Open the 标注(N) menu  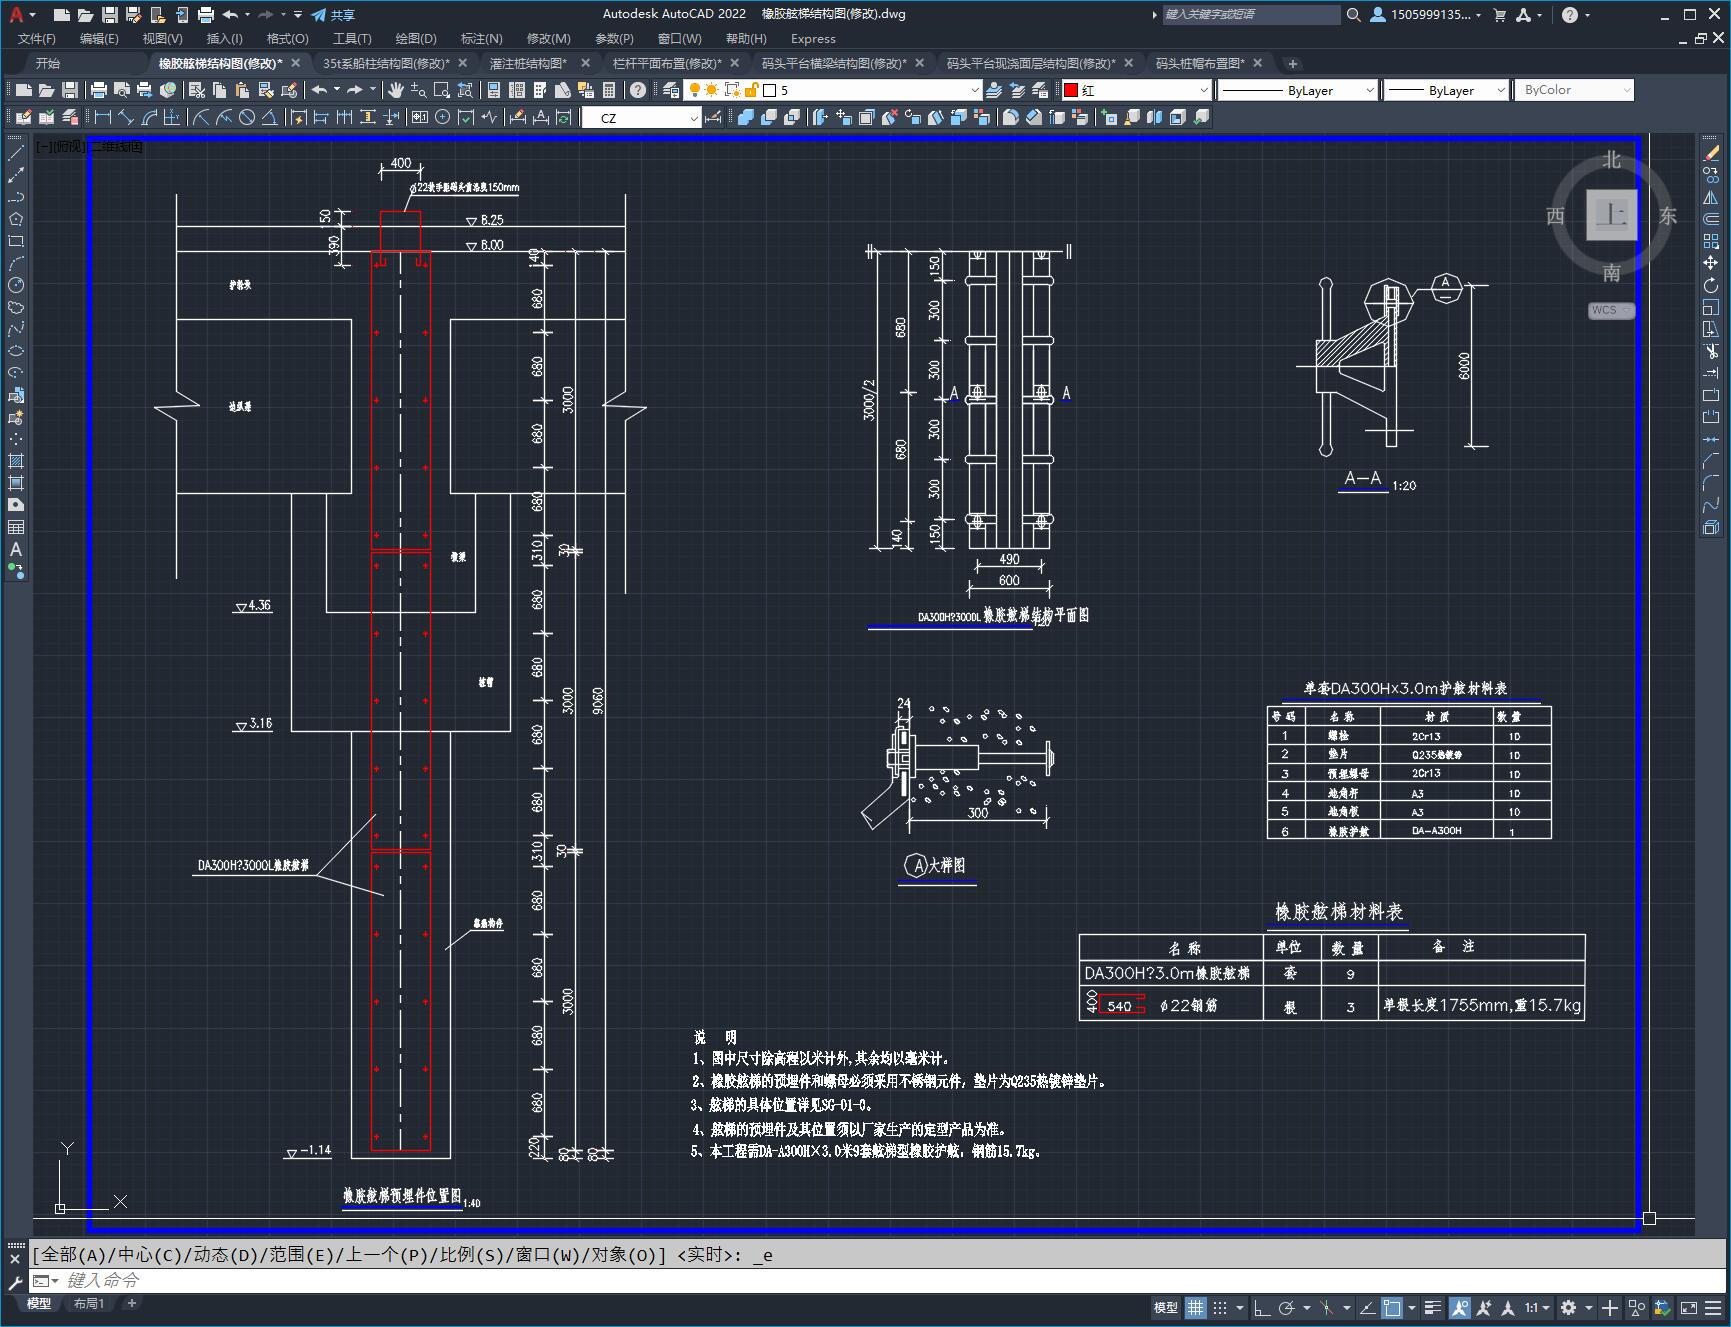(x=481, y=38)
